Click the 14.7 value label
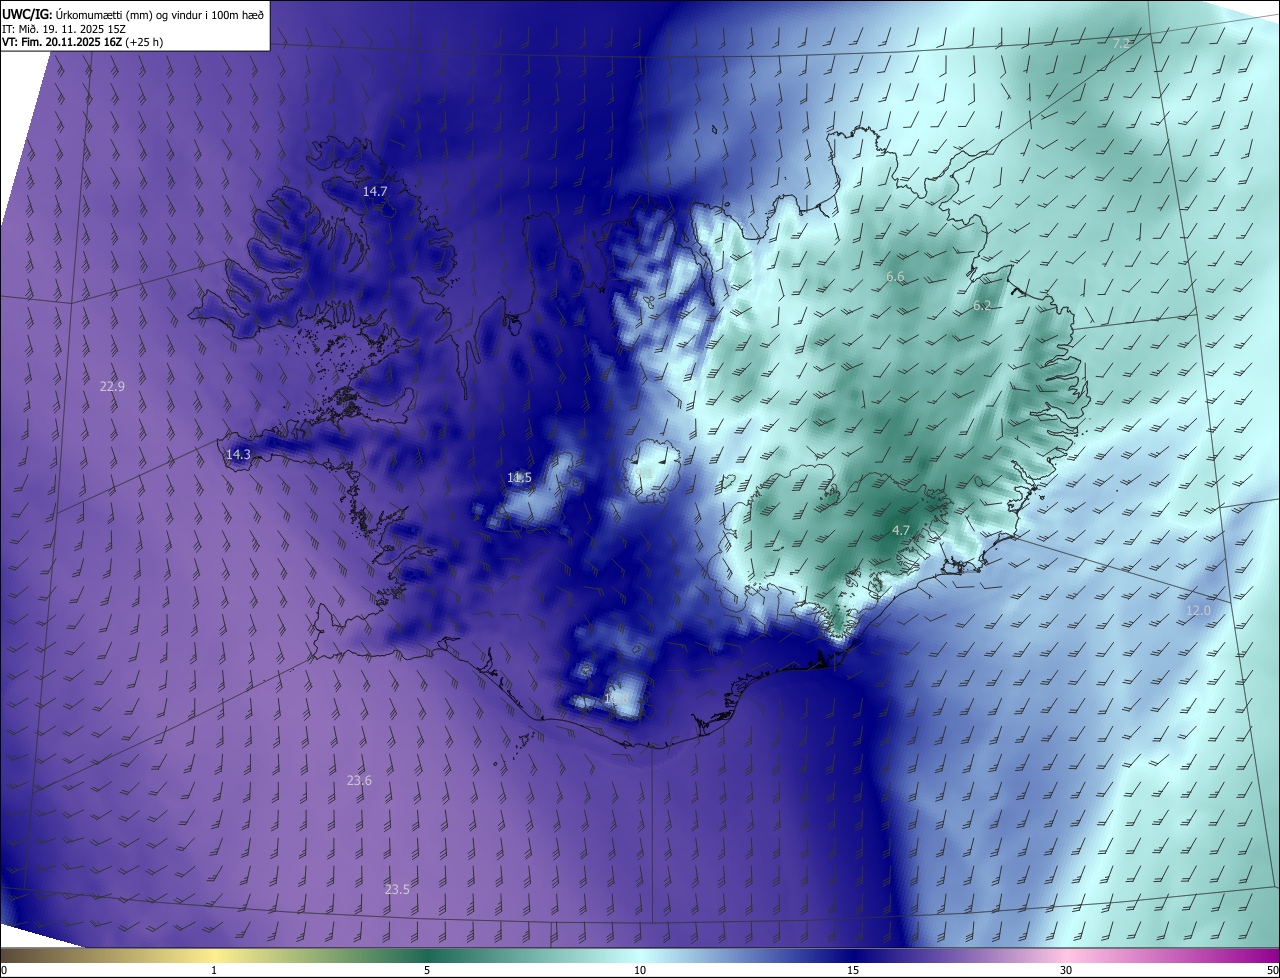The width and height of the screenshot is (1280, 978). 375,191
